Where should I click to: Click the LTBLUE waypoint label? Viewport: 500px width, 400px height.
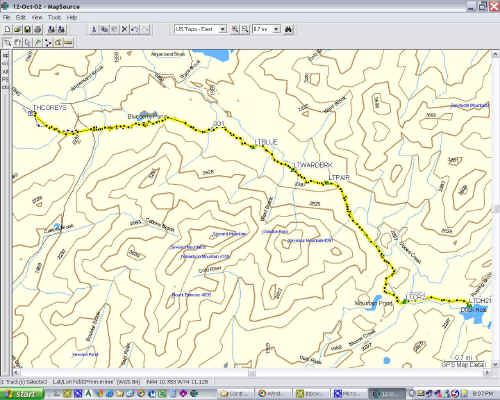266,142
